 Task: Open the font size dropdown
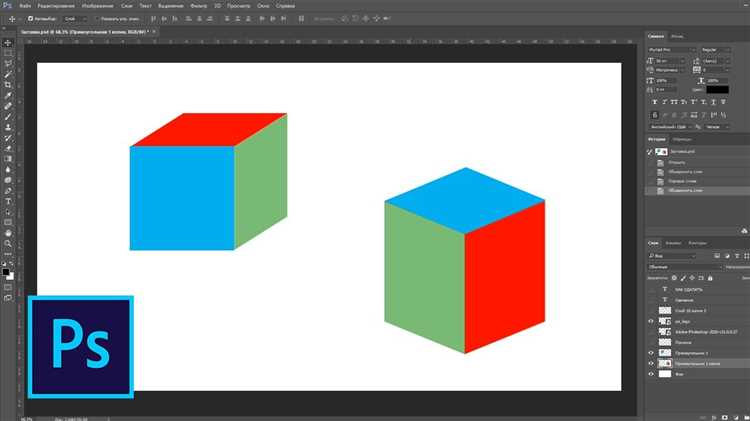tap(670, 61)
